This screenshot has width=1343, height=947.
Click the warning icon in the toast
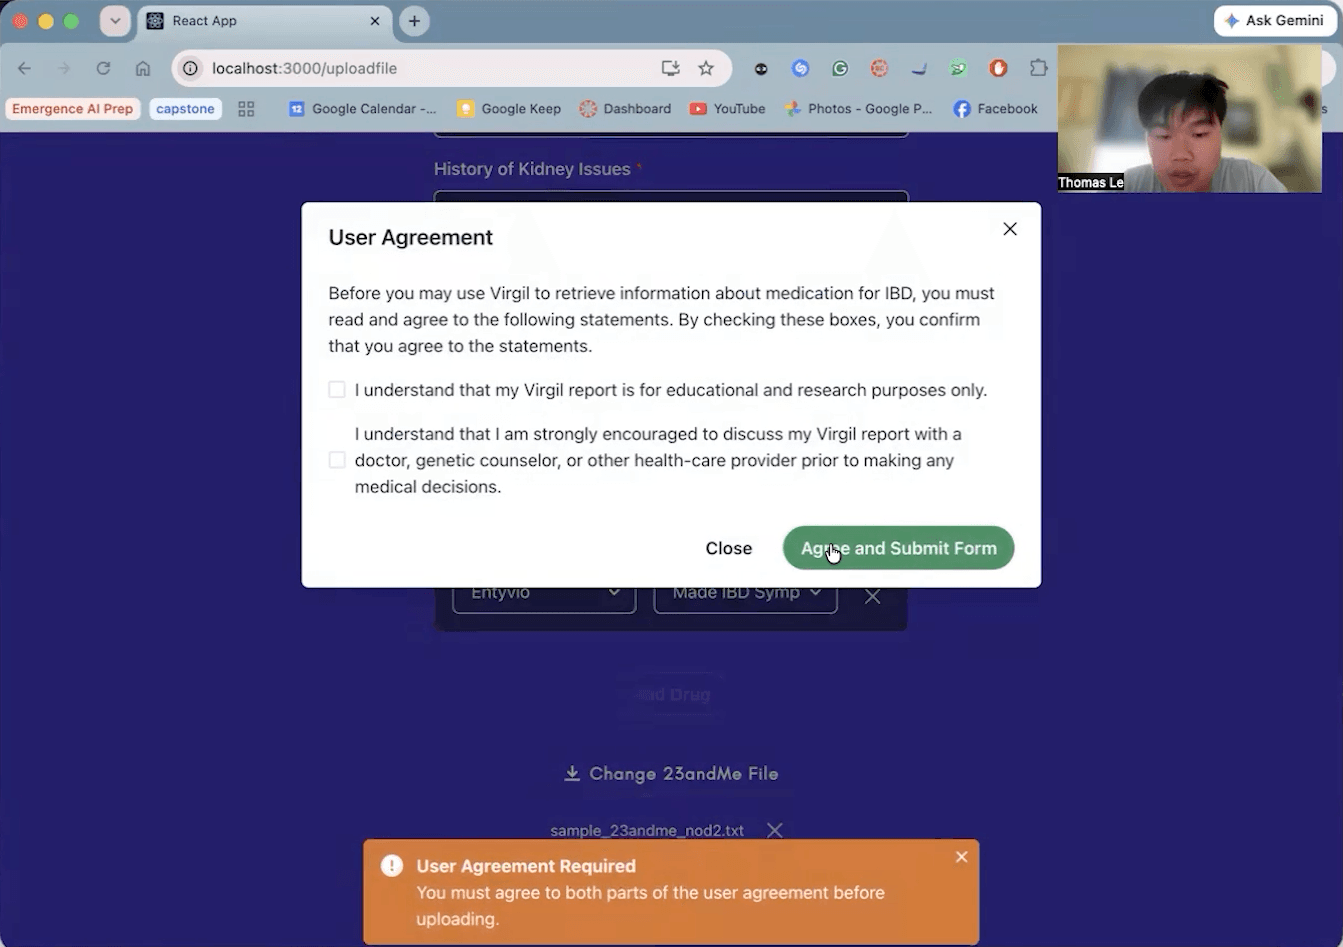click(392, 866)
